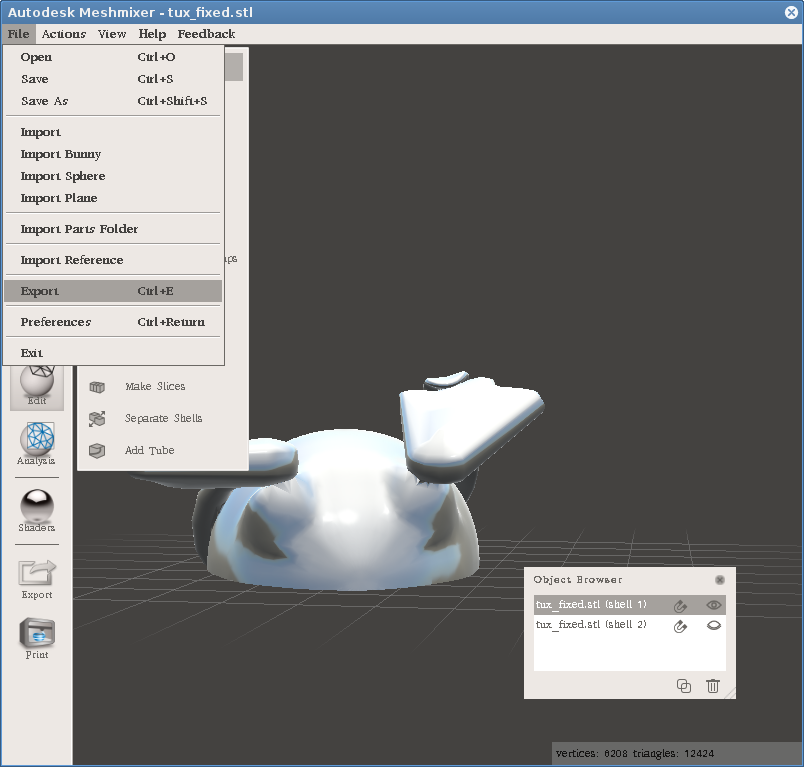Click the Add Tube icon
This screenshot has height=767, width=804.
tap(97, 450)
